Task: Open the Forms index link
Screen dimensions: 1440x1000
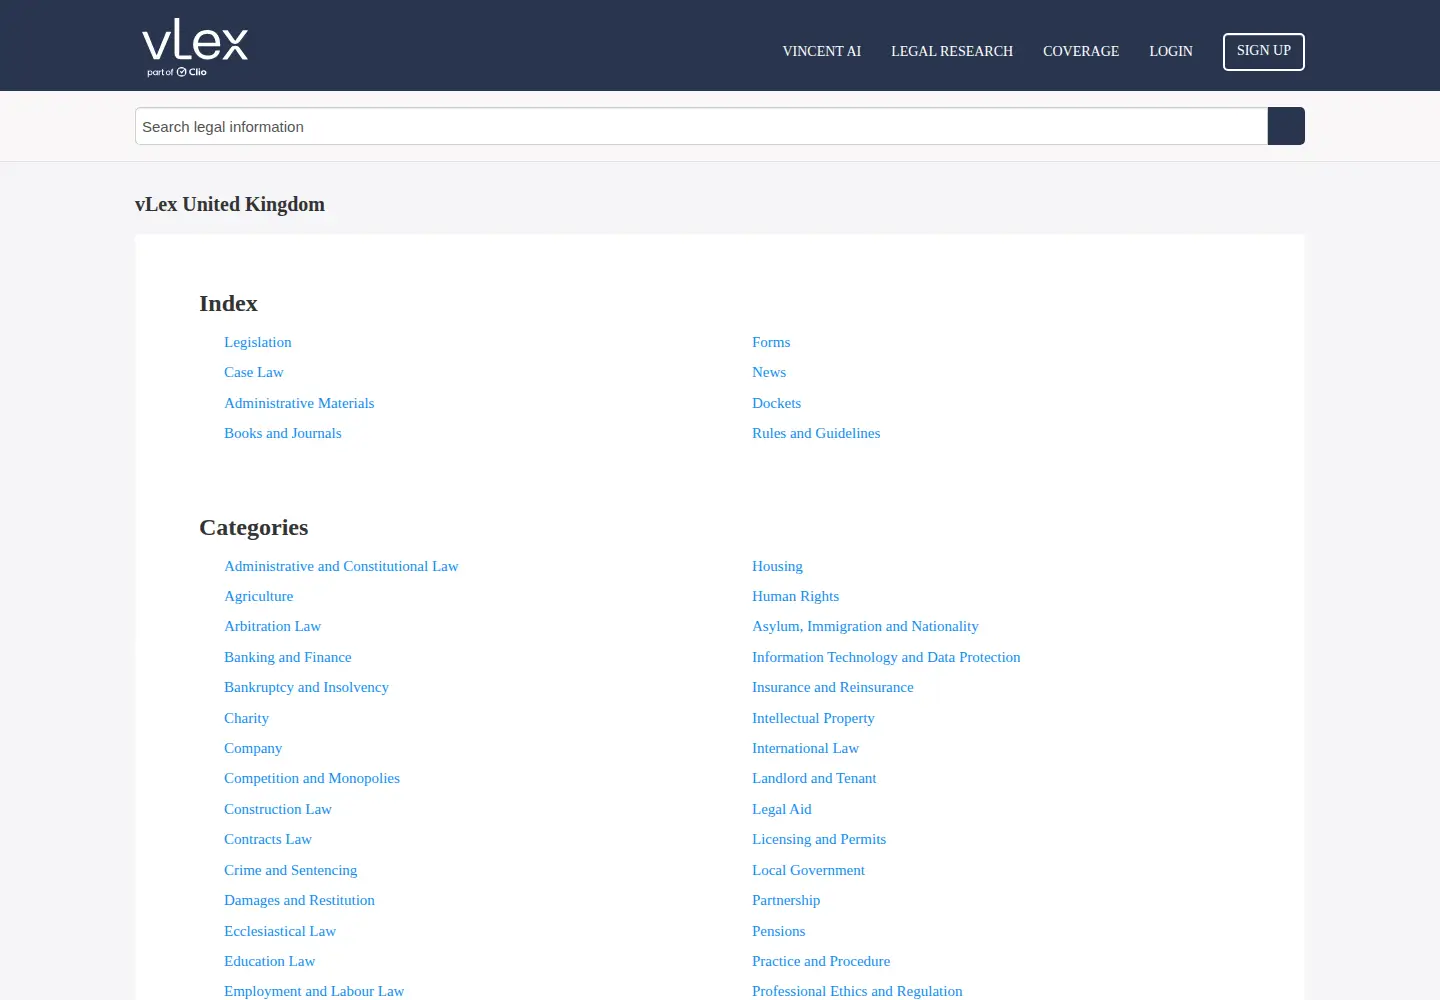Action: tap(771, 342)
